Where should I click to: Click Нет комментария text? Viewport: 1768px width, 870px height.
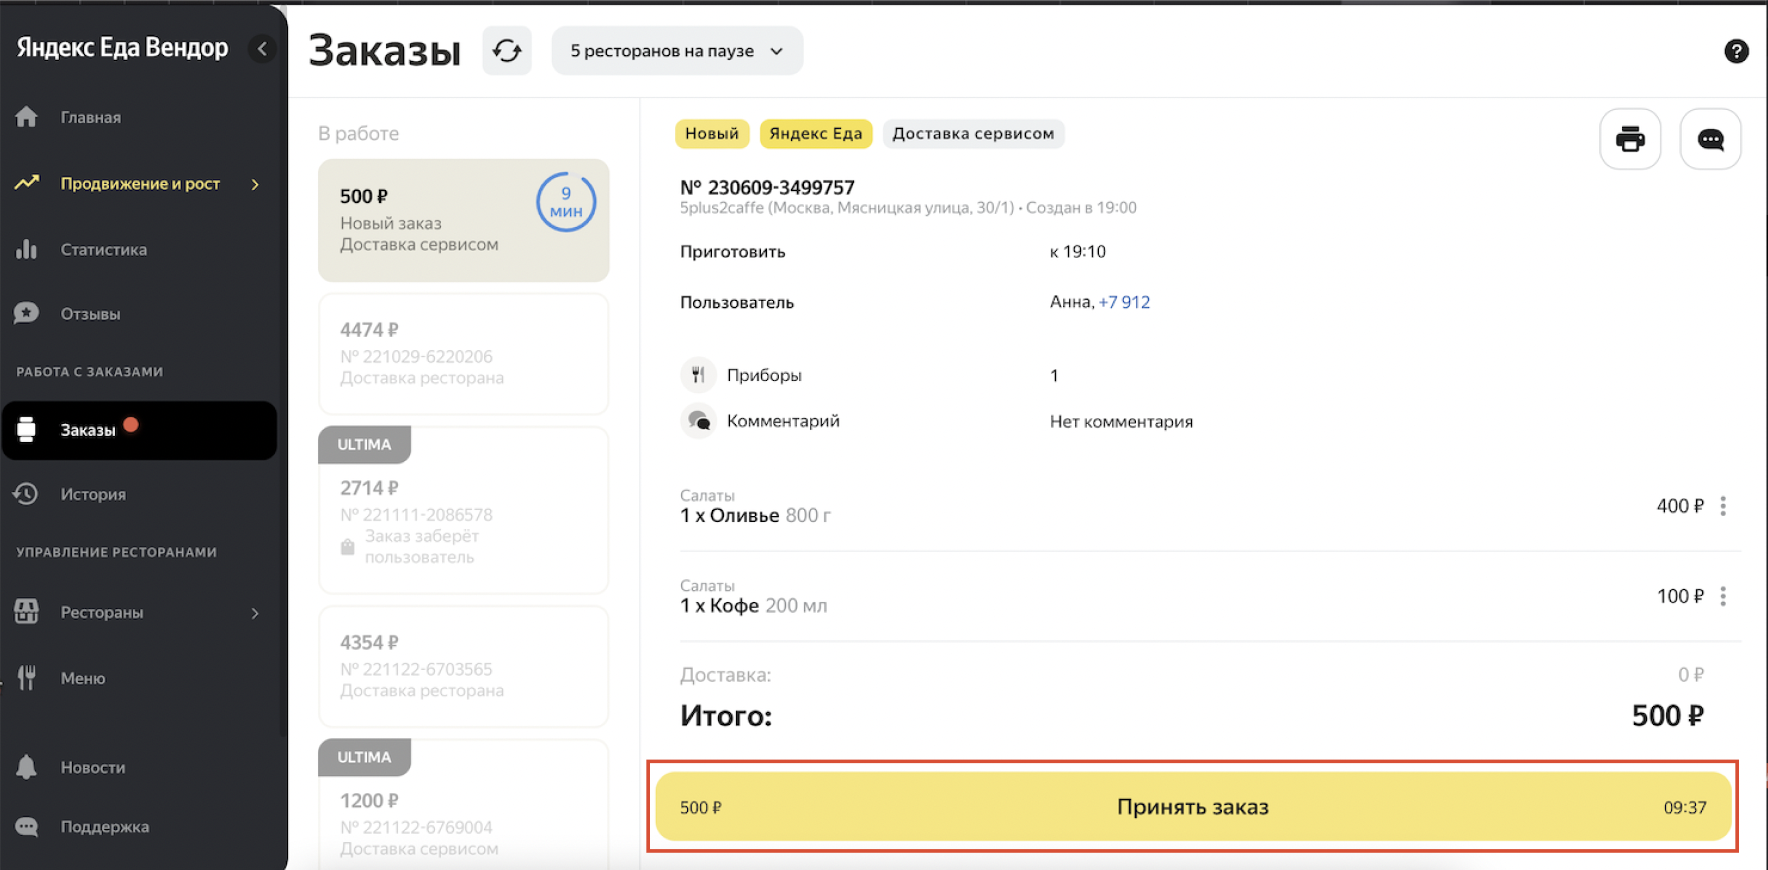click(1121, 421)
